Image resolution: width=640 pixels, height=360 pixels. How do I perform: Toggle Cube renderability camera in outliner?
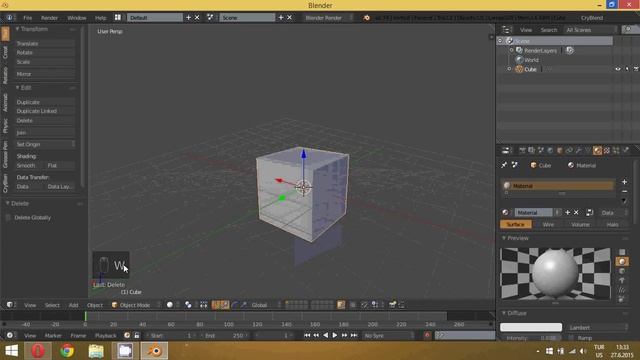(636, 69)
